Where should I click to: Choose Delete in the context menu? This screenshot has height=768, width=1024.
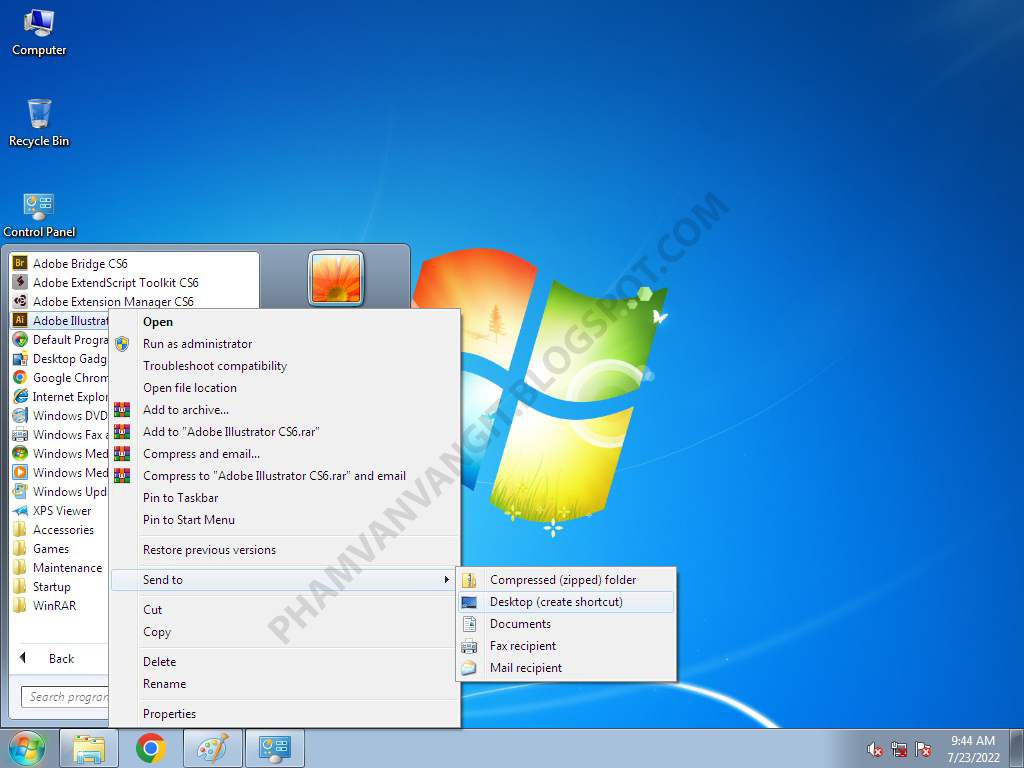tap(285, 662)
